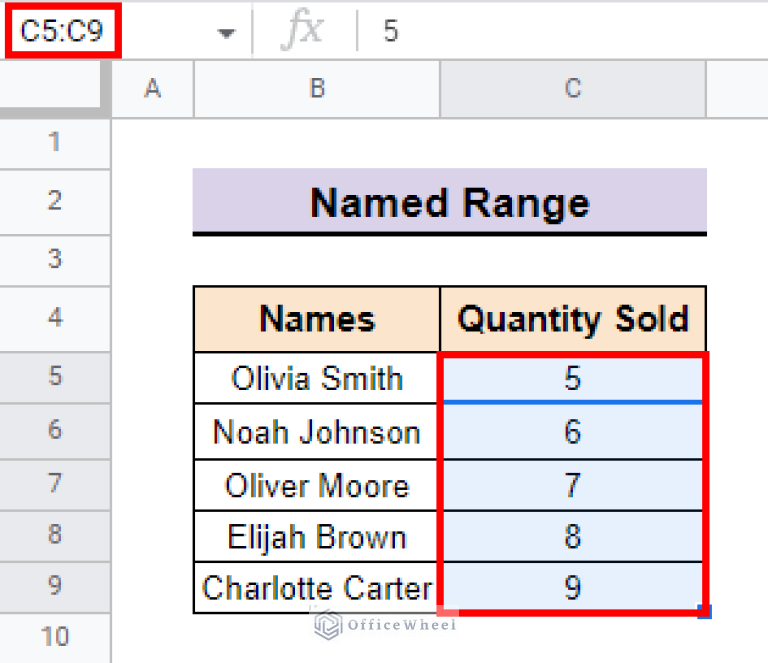Screen dimensions: 768x663
Task: Select column A header
Action: 152,89
